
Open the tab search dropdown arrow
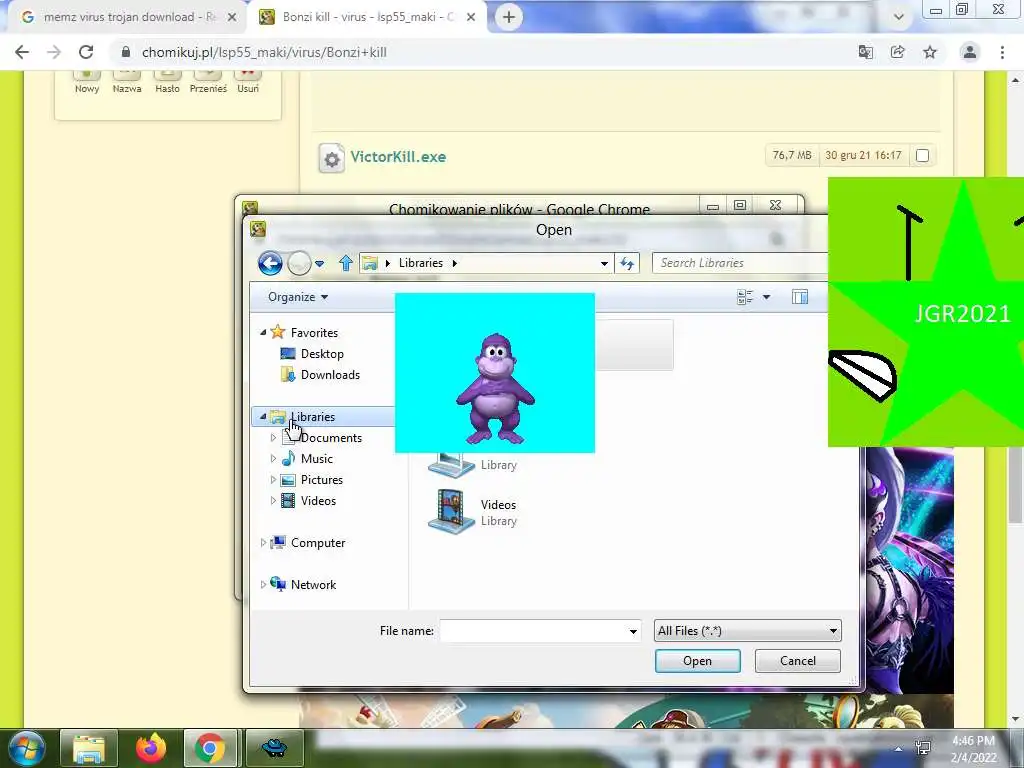(x=899, y=18)
